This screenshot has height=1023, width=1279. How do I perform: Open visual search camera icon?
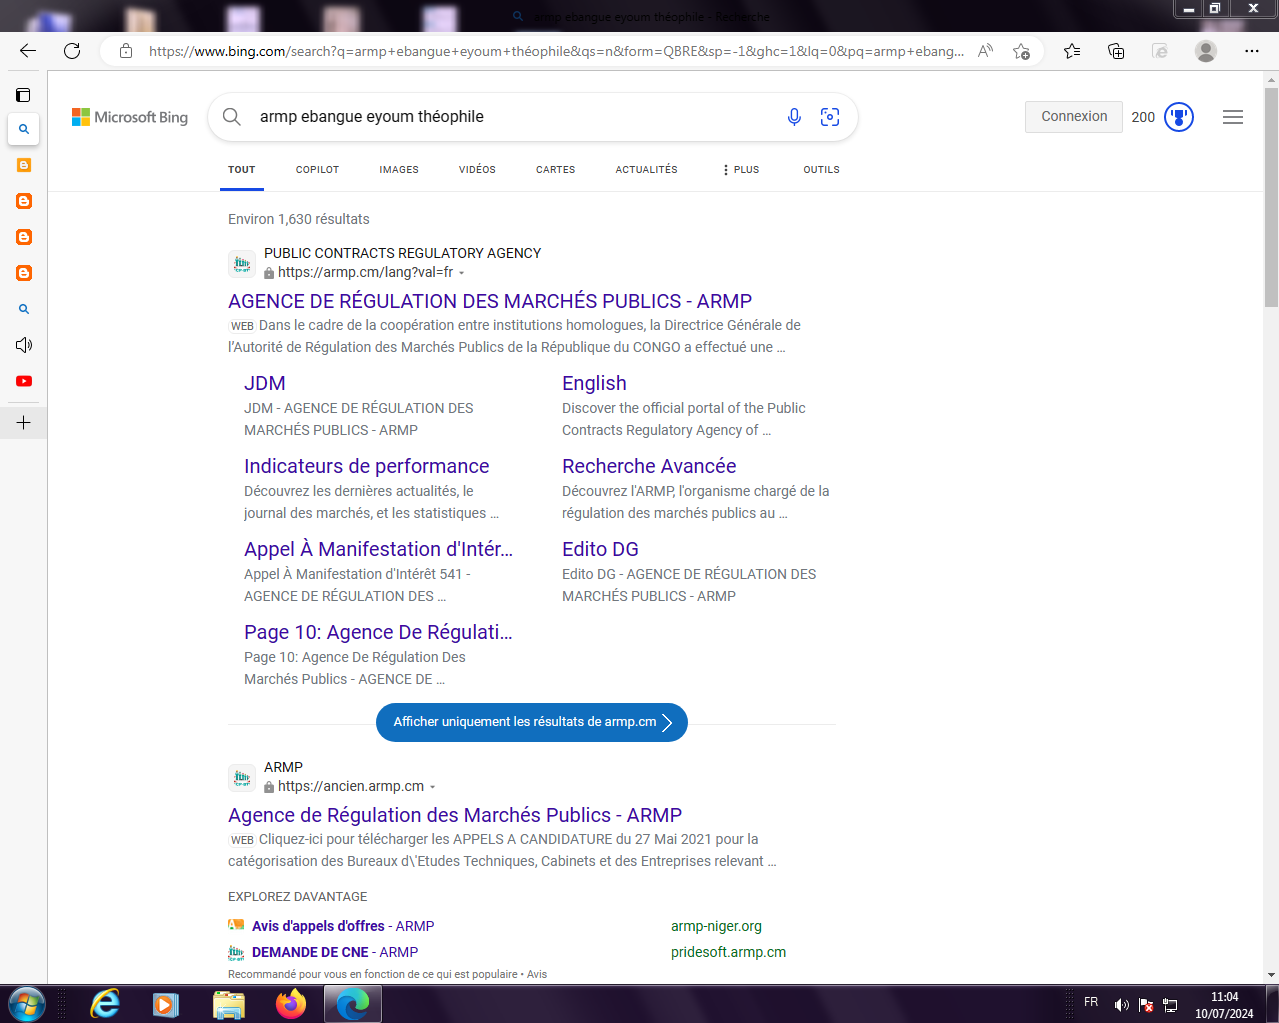click(x=830, y=117)
